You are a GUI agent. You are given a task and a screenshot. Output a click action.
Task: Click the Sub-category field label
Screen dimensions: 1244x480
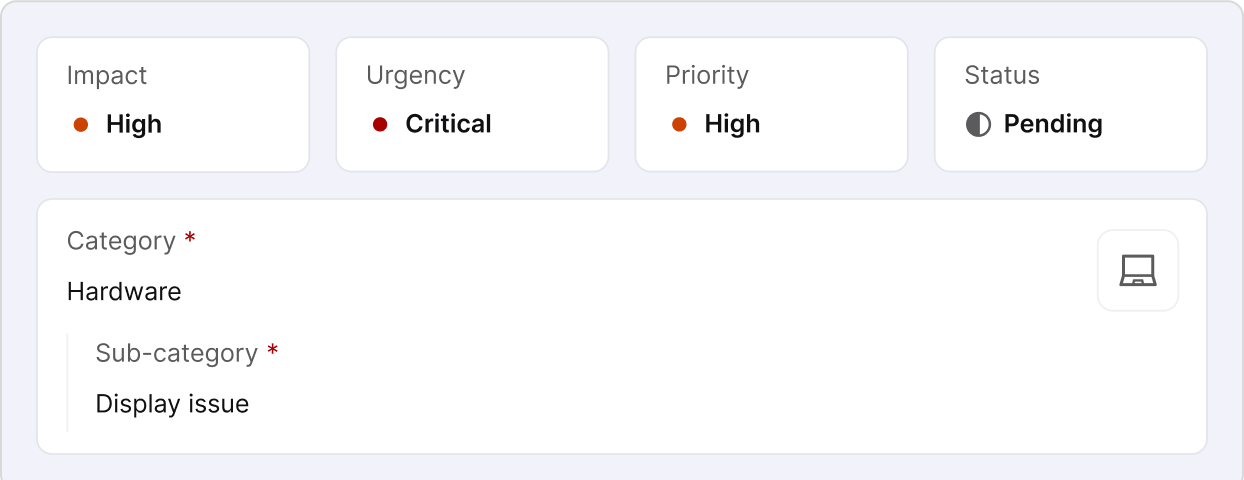tap(176, 353)
